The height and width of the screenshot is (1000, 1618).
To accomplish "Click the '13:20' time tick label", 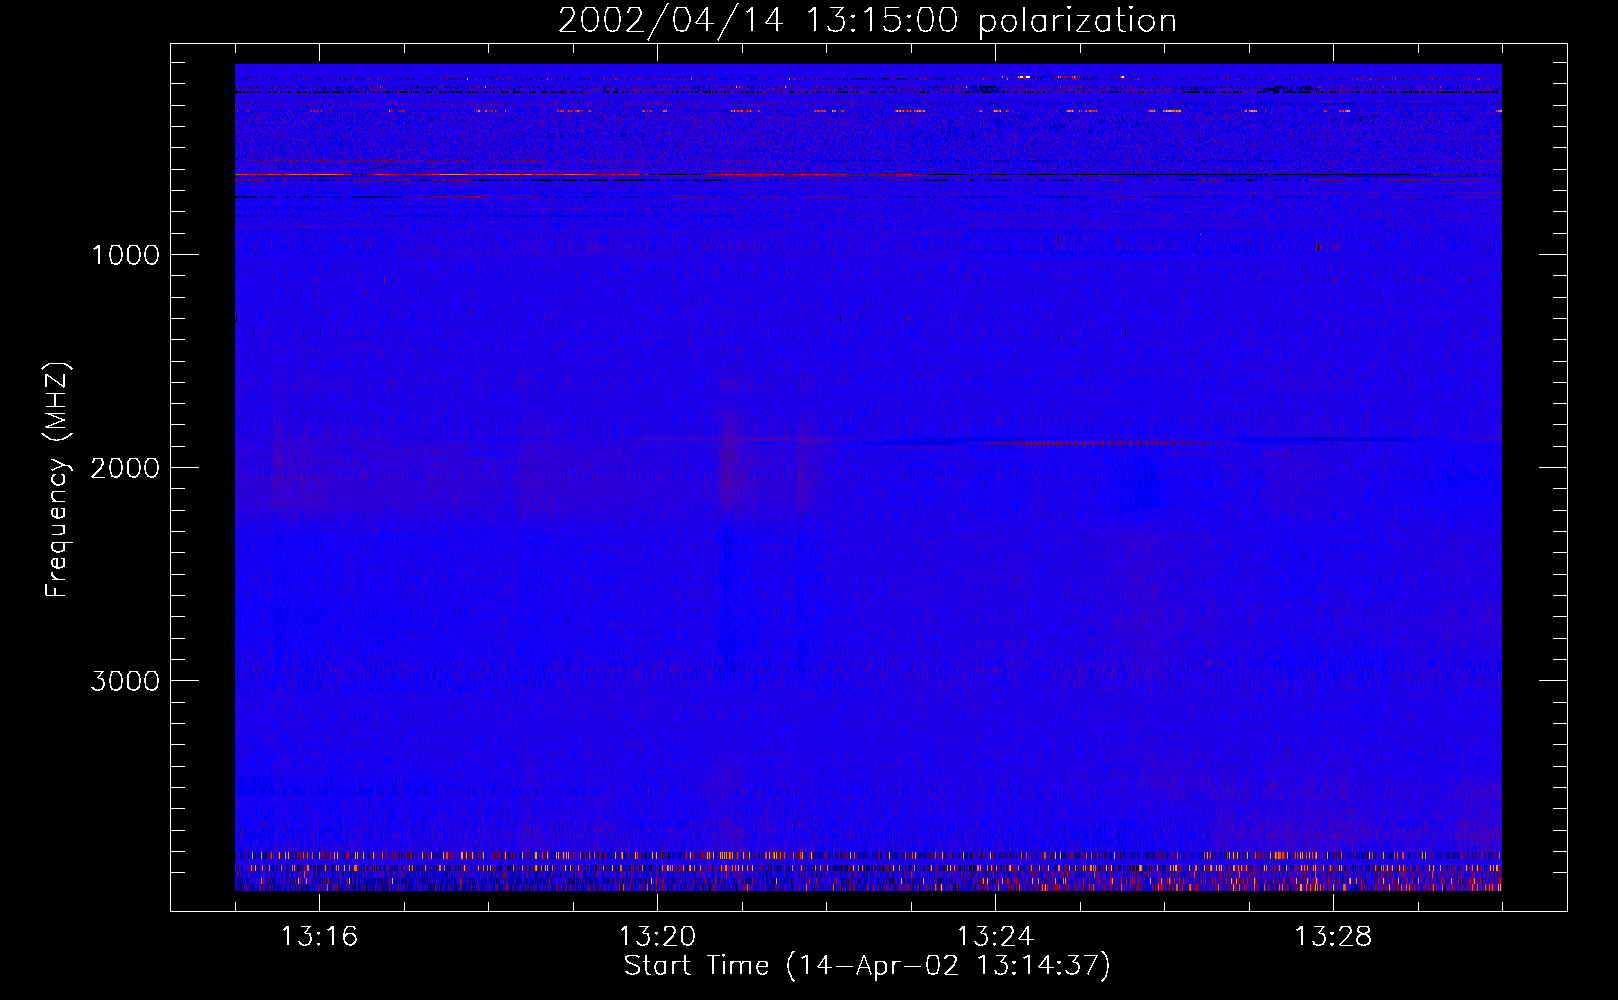I will point(657,936).
